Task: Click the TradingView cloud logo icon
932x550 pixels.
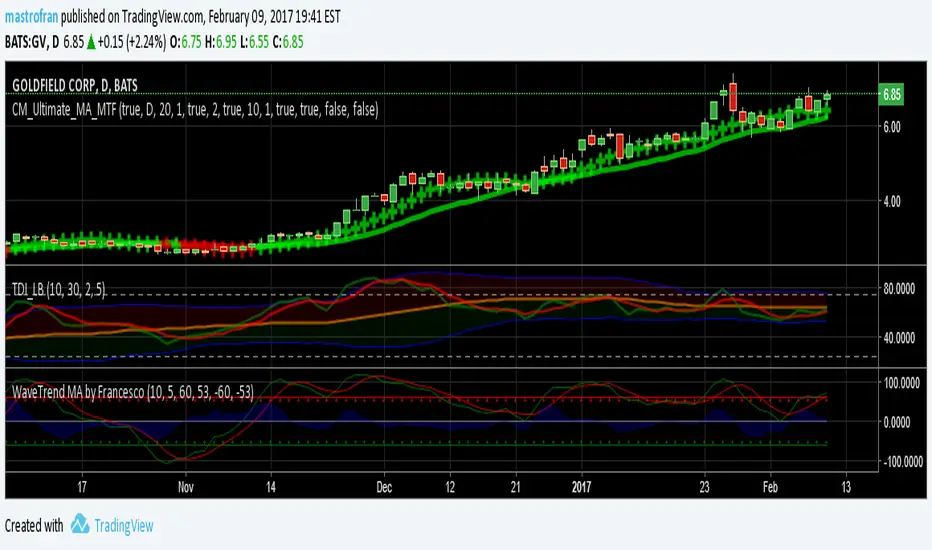Action: (80, 524)
